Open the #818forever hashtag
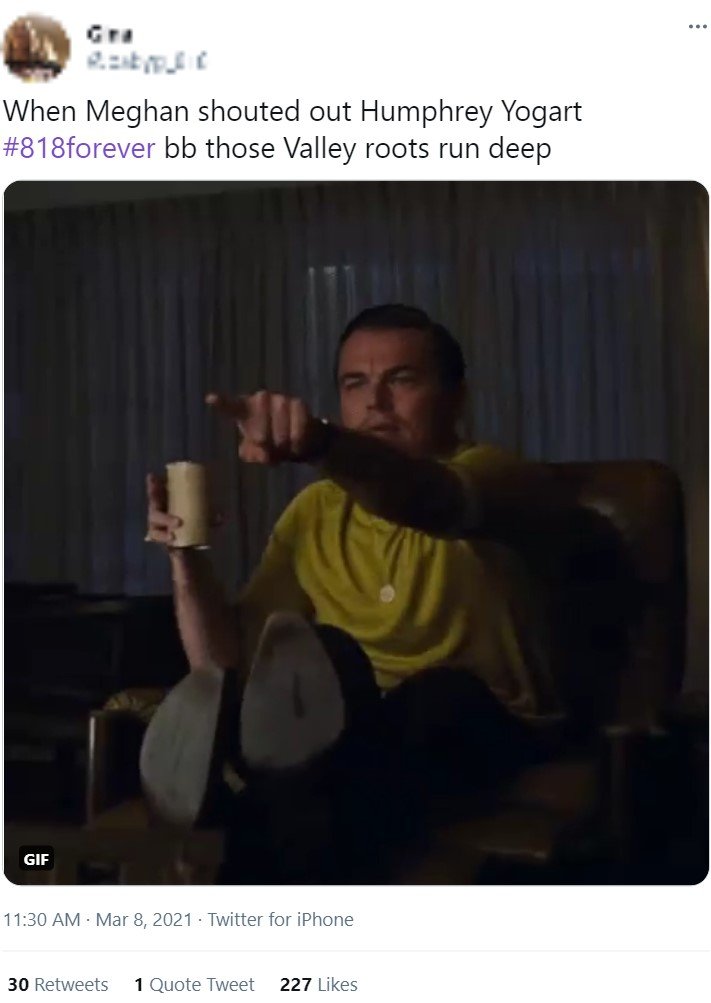This screenshot has width=711, height=1003. (x=79, y=148)
